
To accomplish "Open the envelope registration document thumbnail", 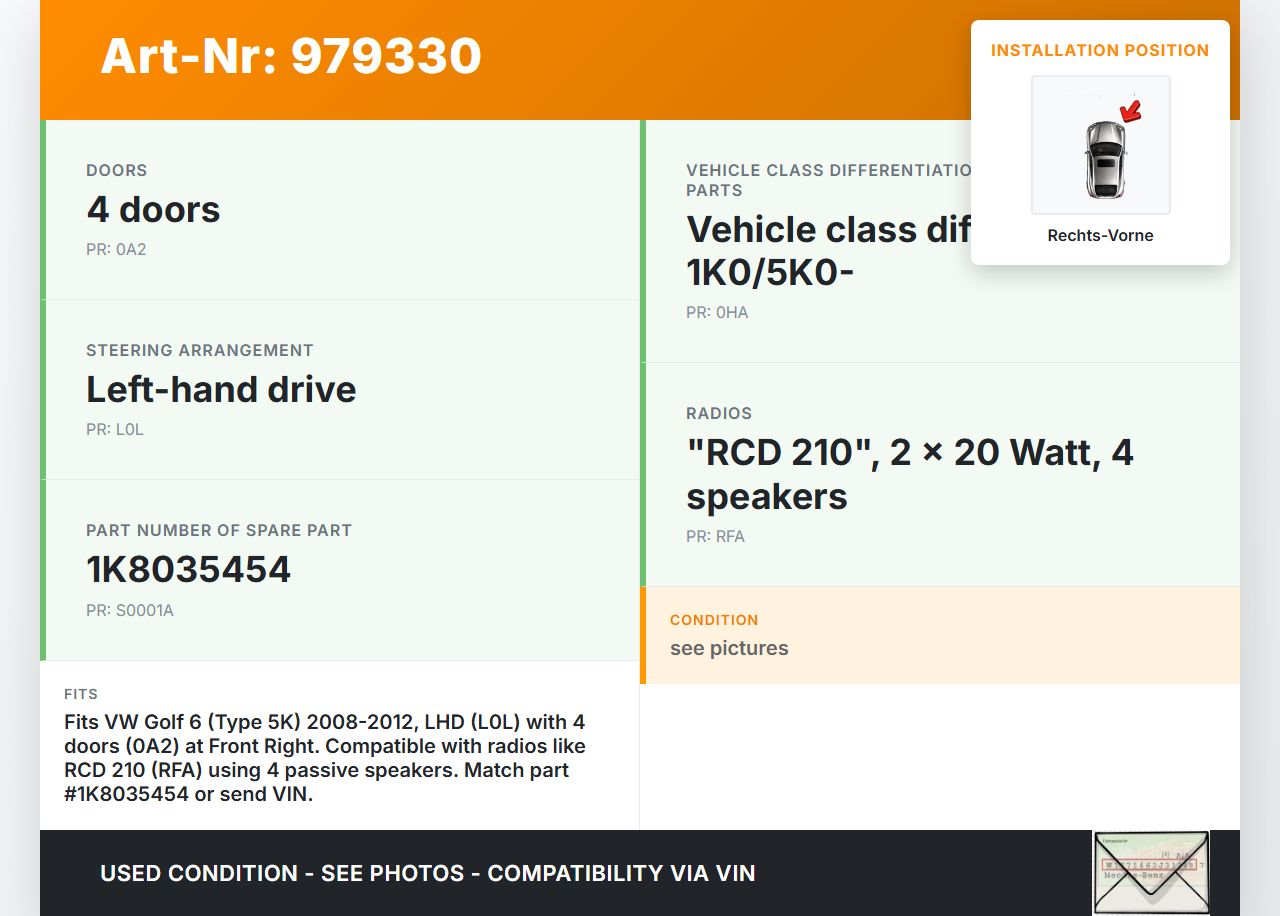I will [1151, 873].
